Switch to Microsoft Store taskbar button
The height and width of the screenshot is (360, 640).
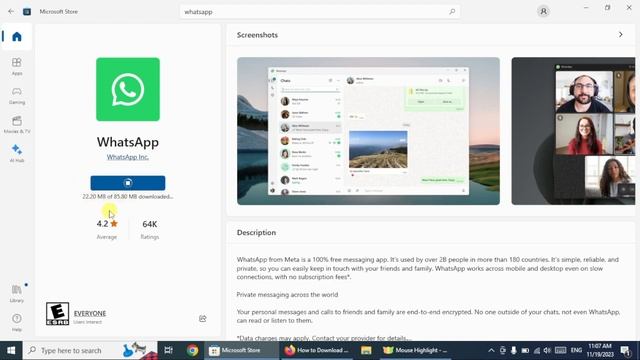[x=241, y=350]
